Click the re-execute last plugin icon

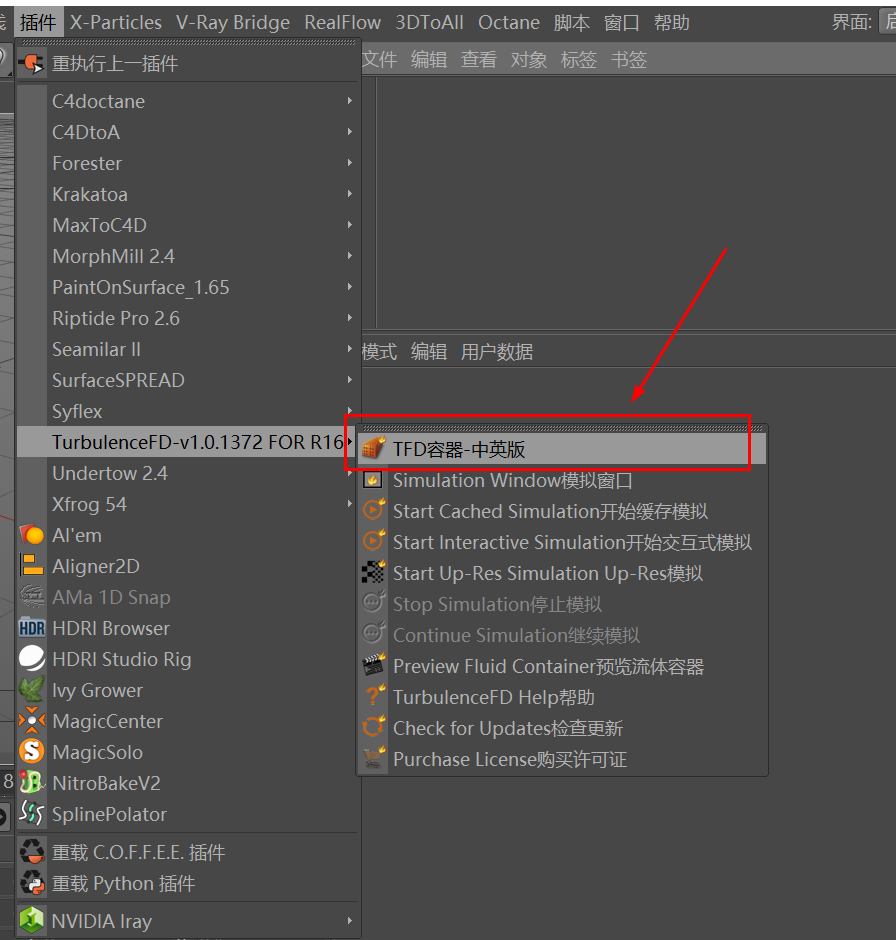click(x=32, y=63)
